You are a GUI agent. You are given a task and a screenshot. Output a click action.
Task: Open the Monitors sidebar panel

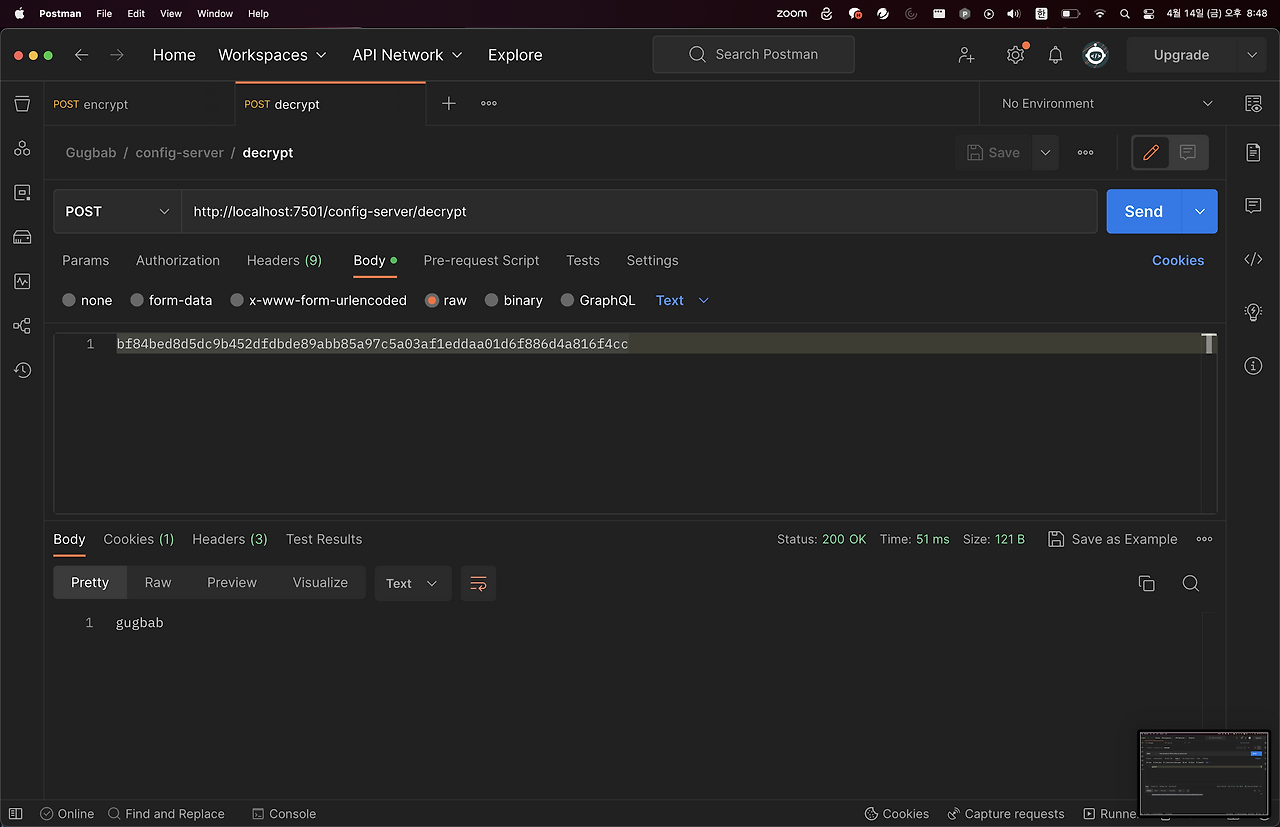(x=22, y=282)
